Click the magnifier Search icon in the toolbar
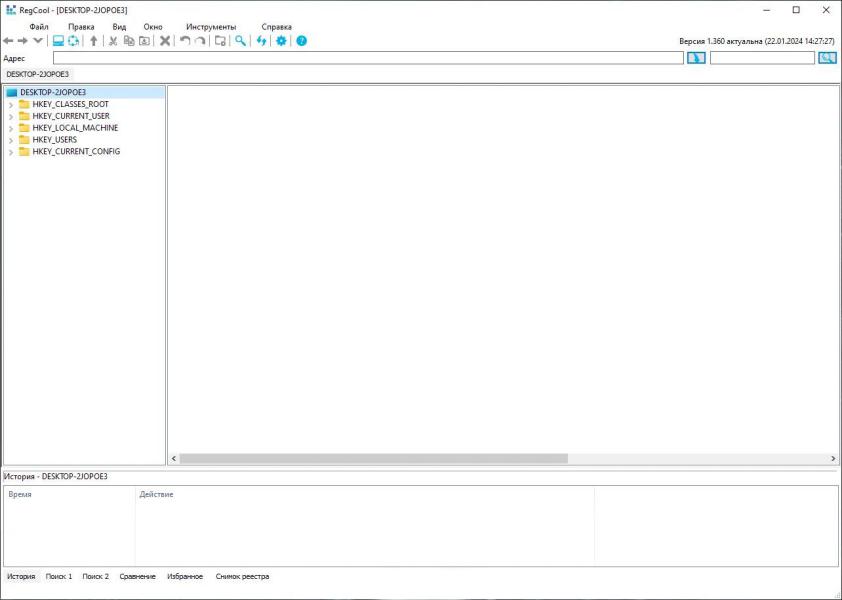The width and height of the screenshot is (842, 600). [x=241, y=41]
